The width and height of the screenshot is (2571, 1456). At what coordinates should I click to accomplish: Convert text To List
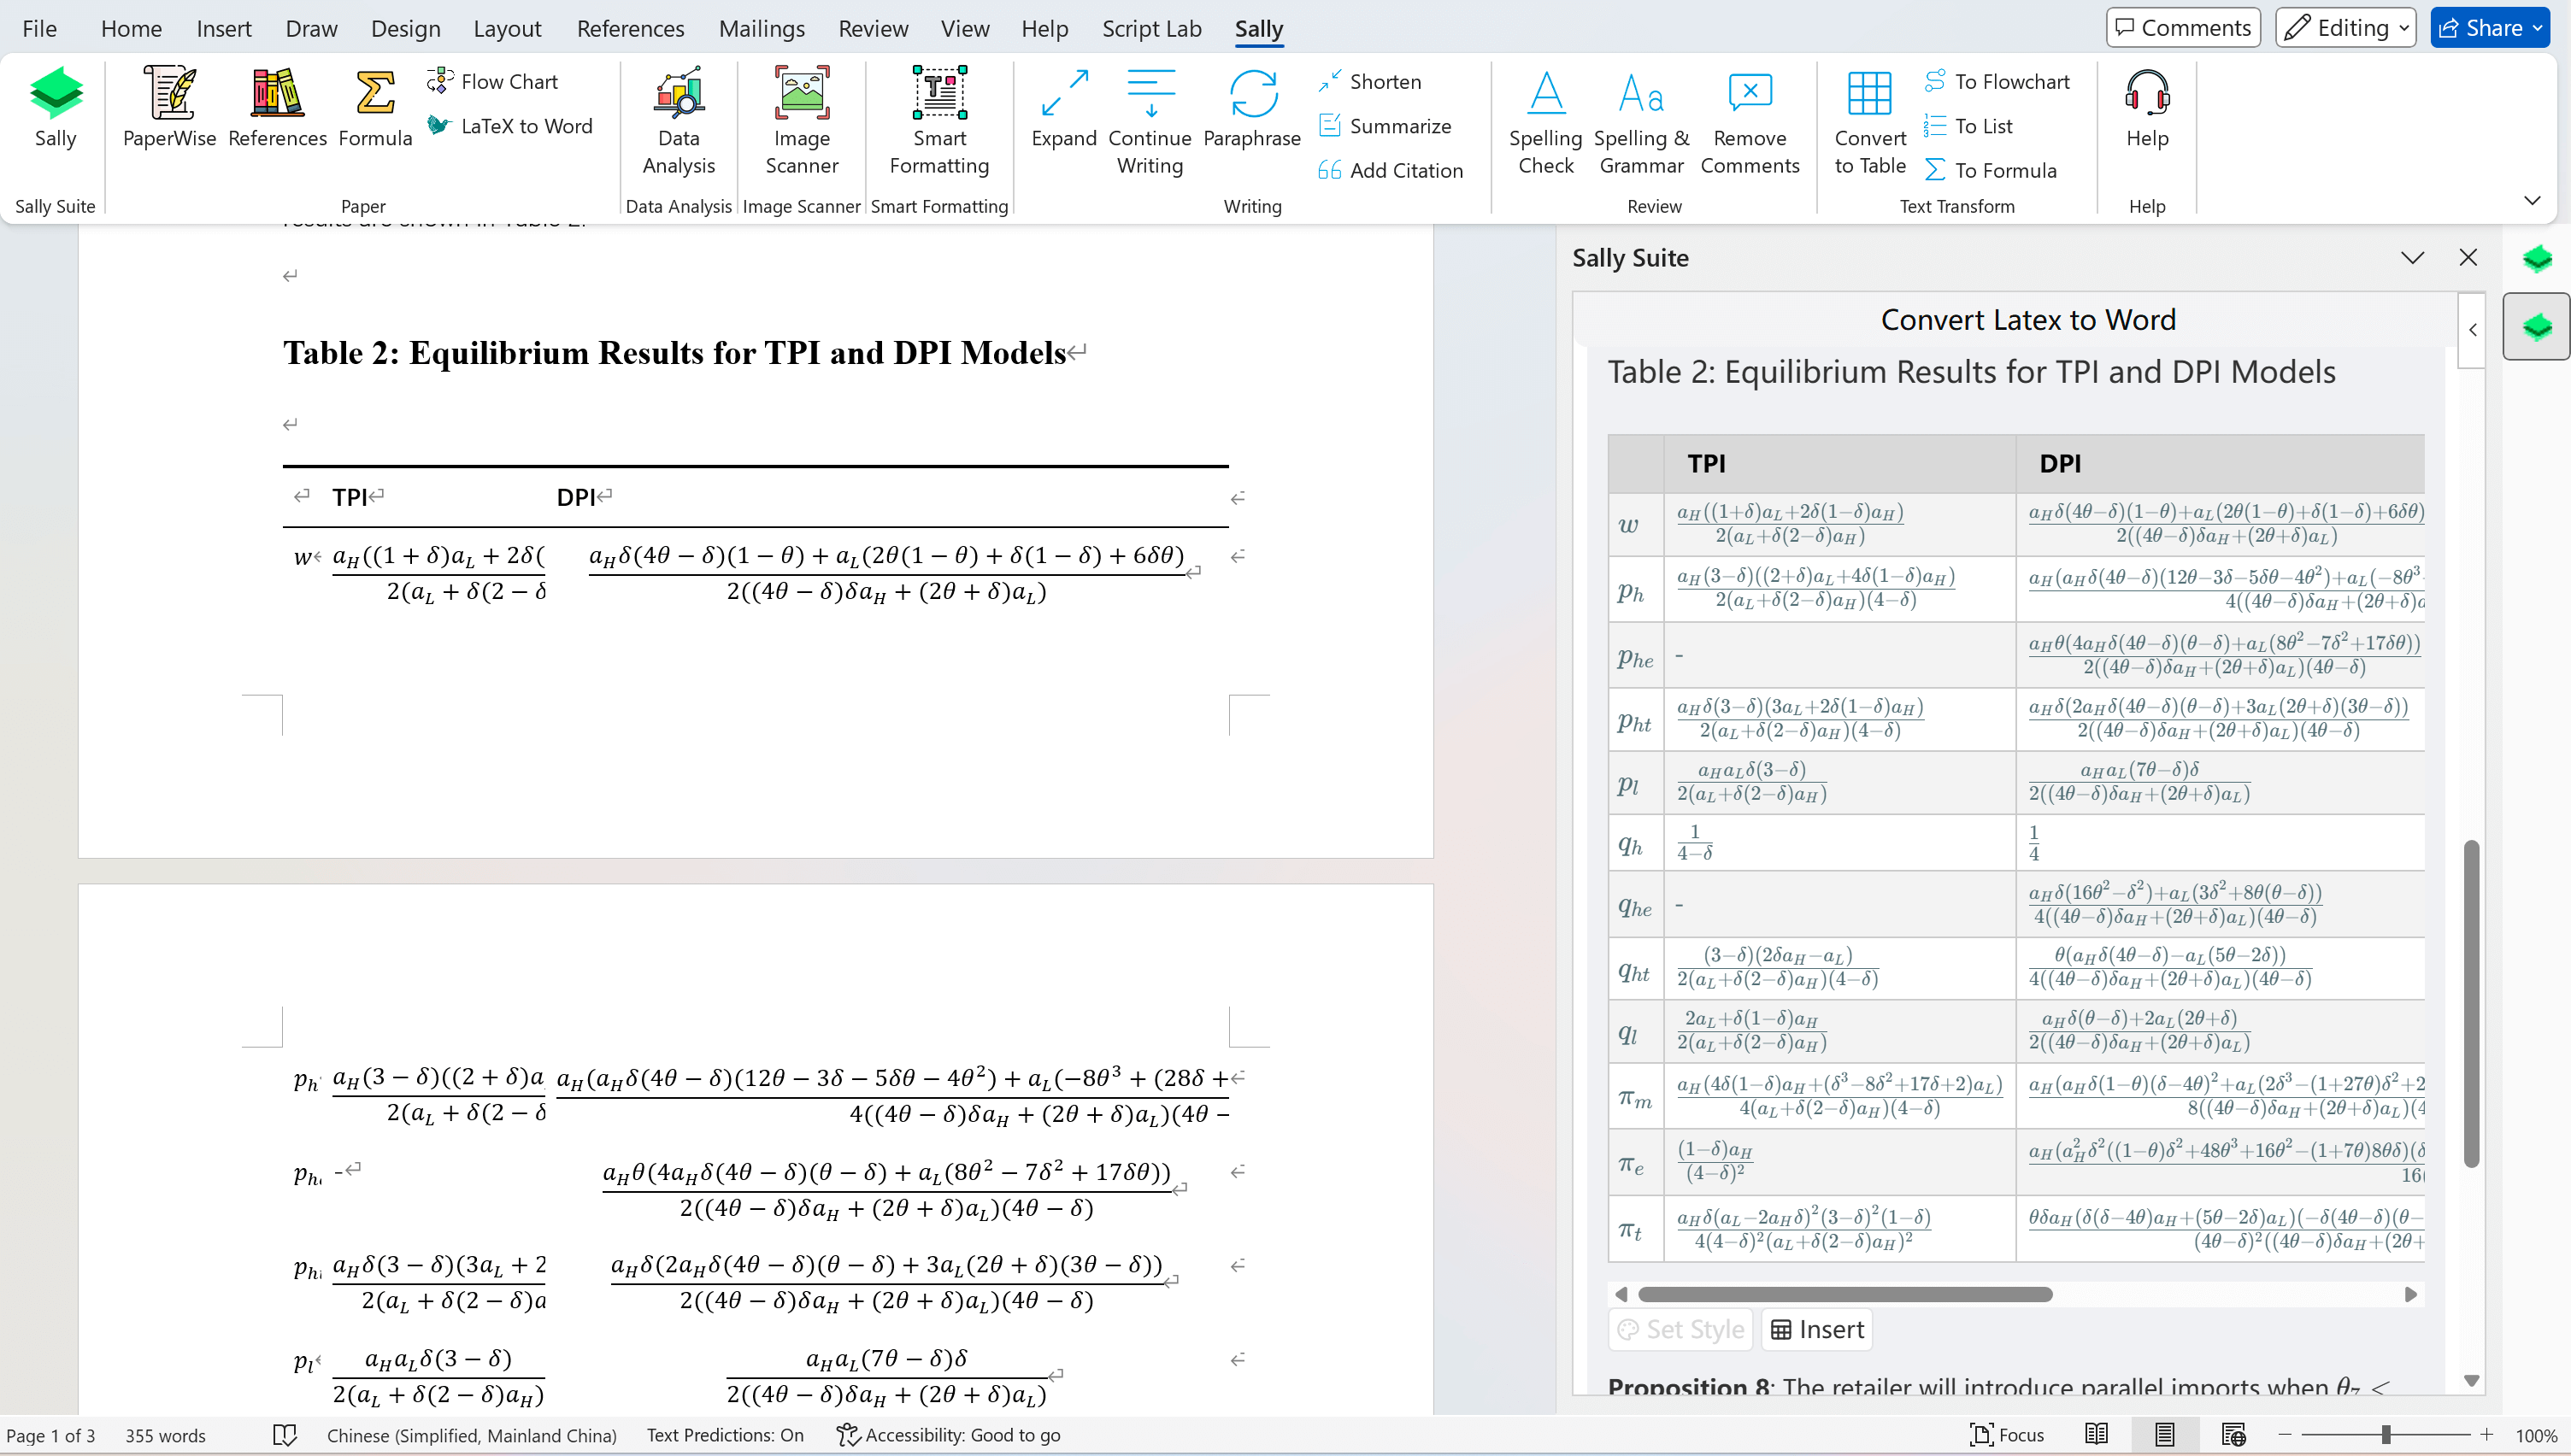(1968, 126)
